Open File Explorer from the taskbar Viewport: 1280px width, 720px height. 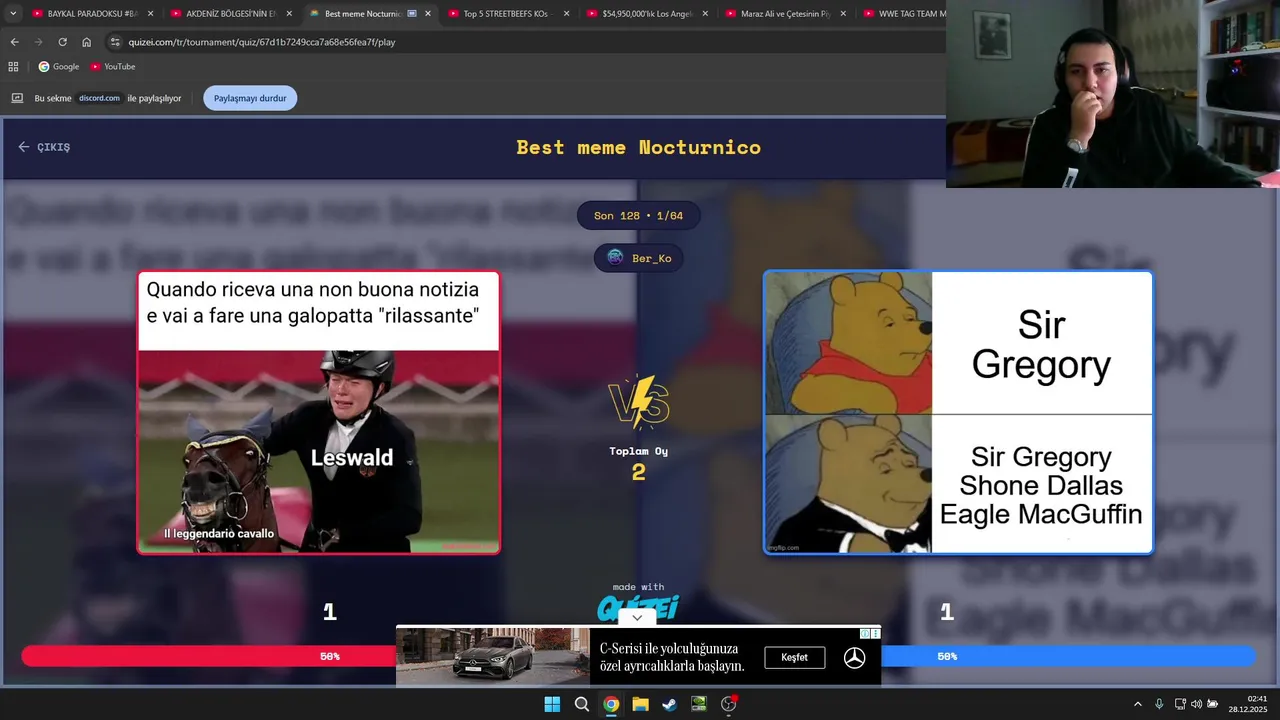coord(640,704)
